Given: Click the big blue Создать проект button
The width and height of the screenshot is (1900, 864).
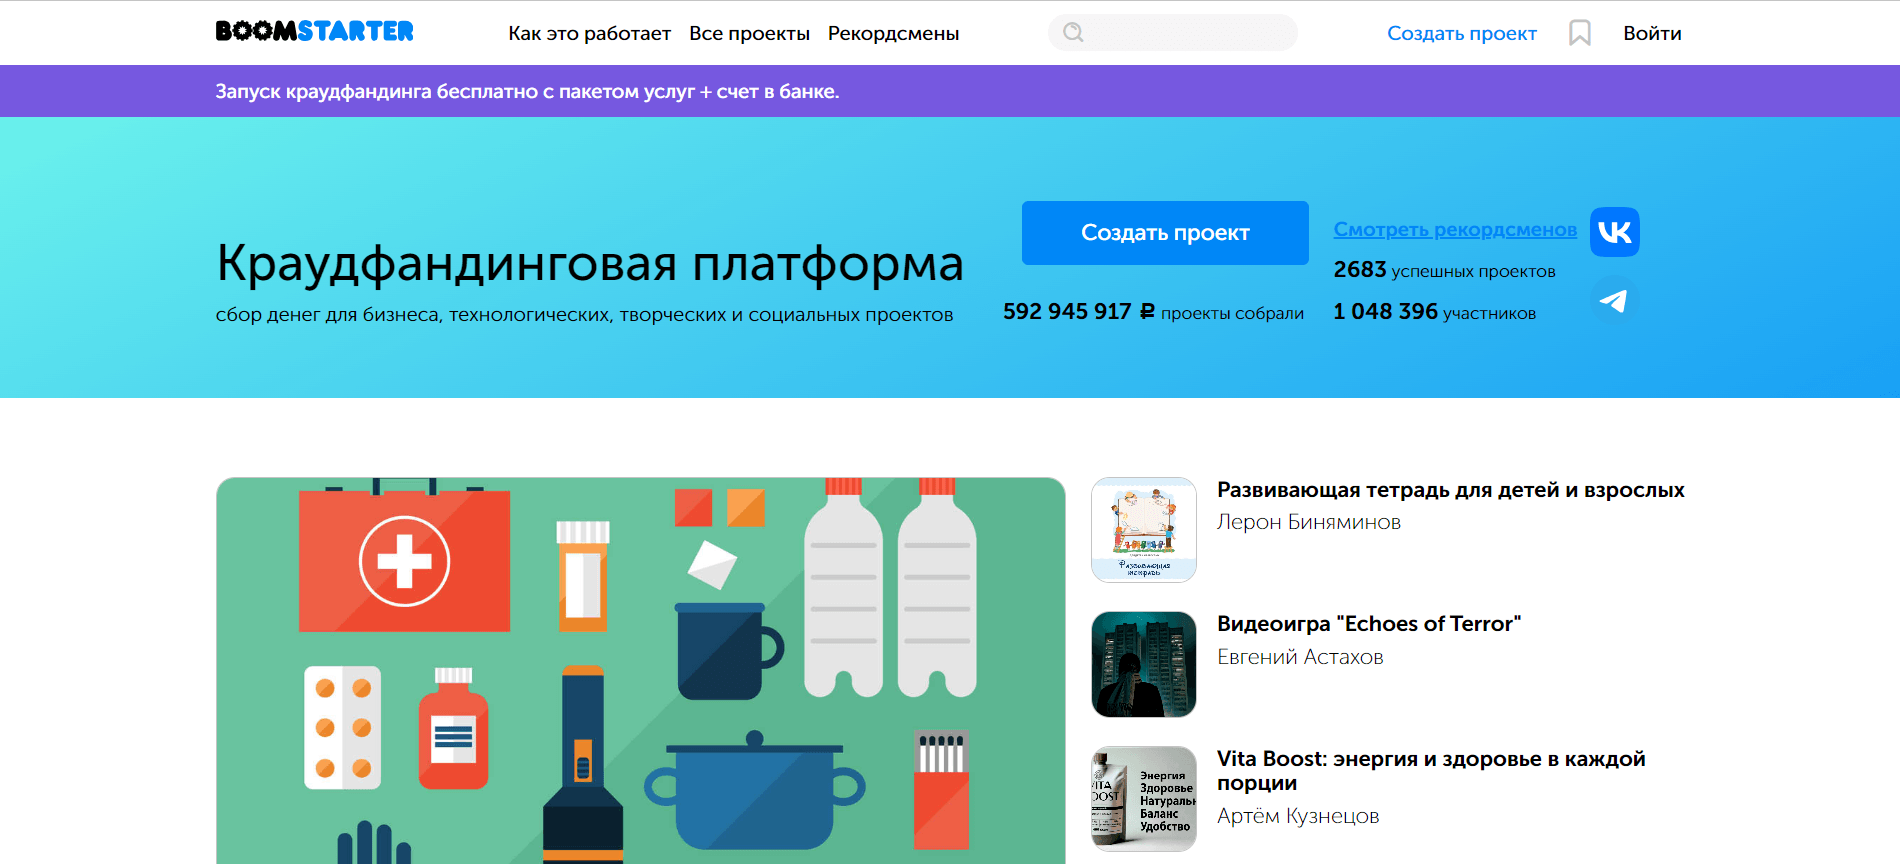Looking at the screenshot, I should click(x=1165, y=233).
